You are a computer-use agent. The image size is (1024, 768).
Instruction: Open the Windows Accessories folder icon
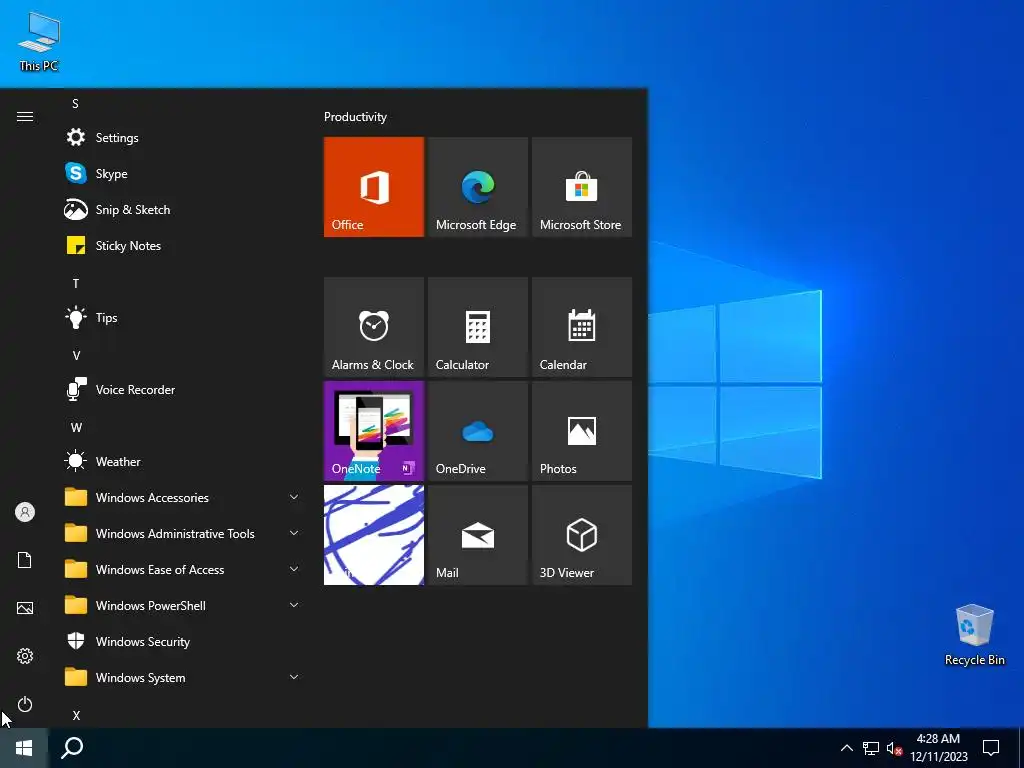(76, 497)
